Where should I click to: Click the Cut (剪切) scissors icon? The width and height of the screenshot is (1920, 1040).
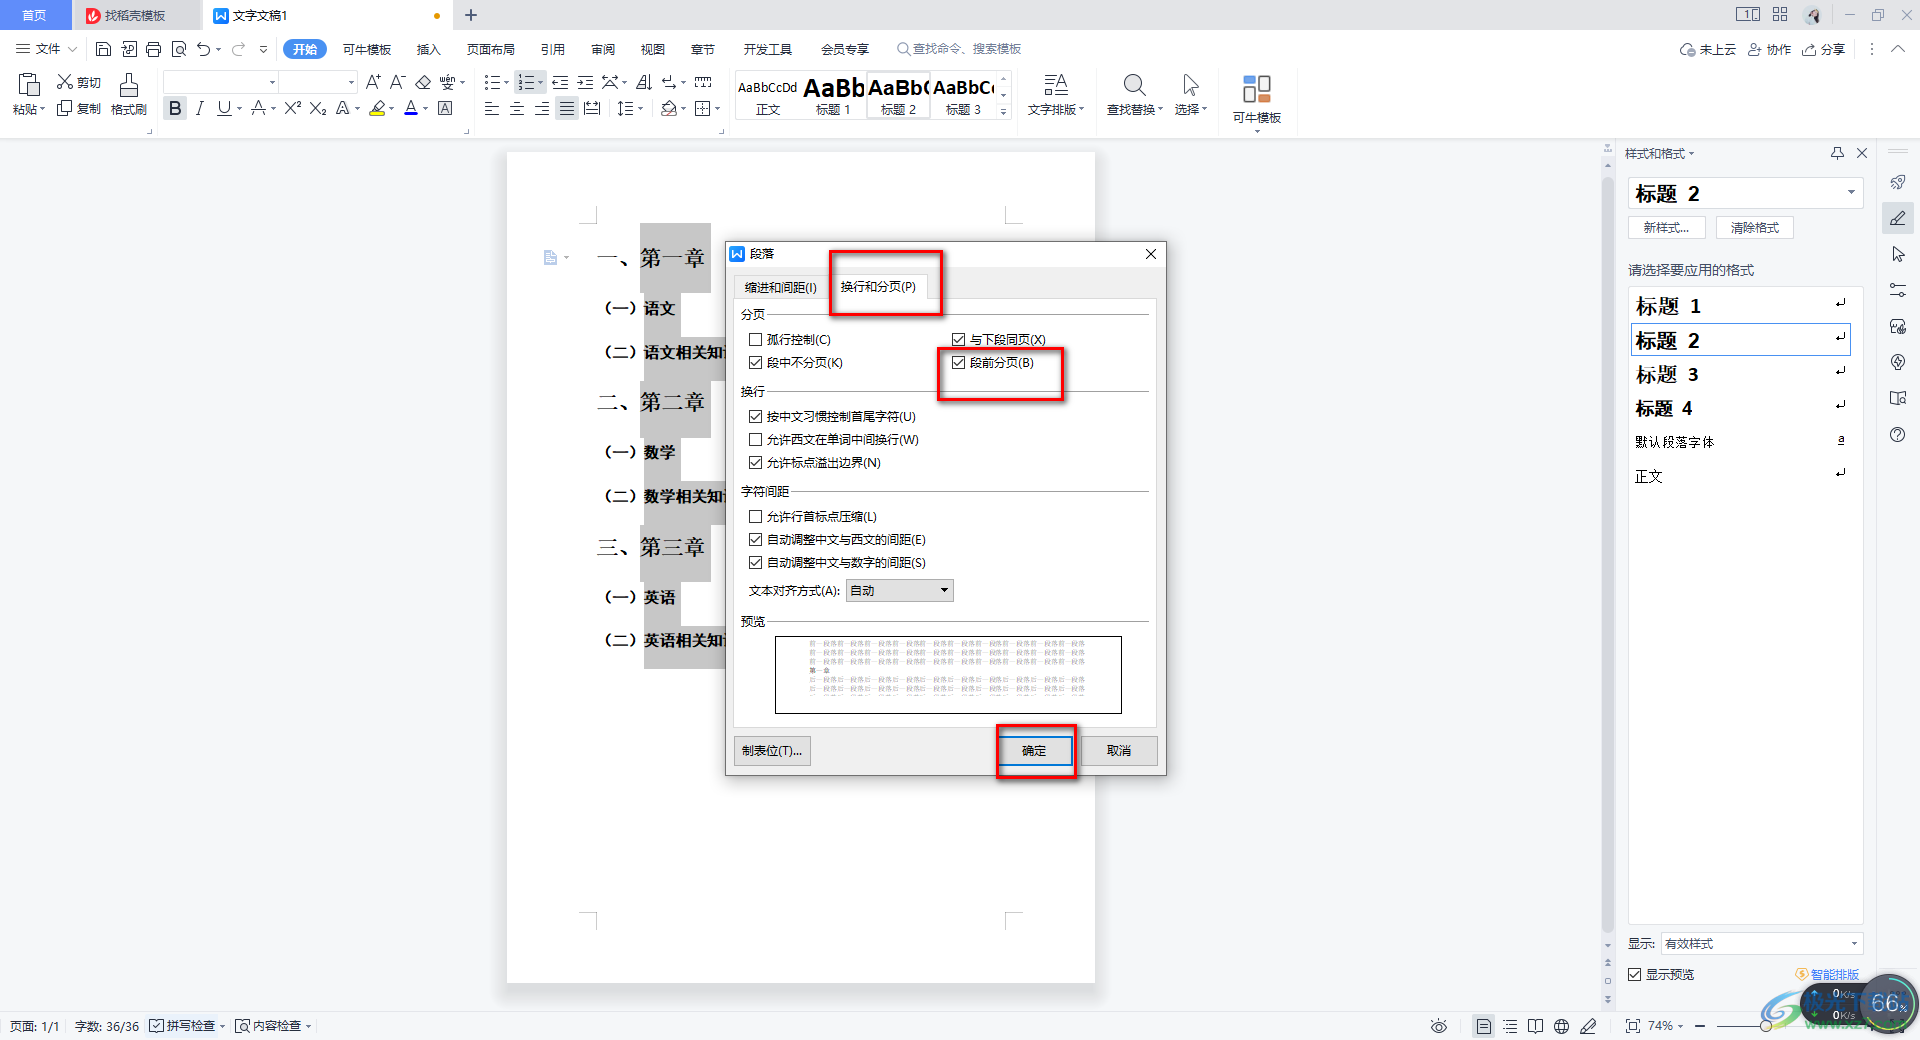[x=65, y=82]
